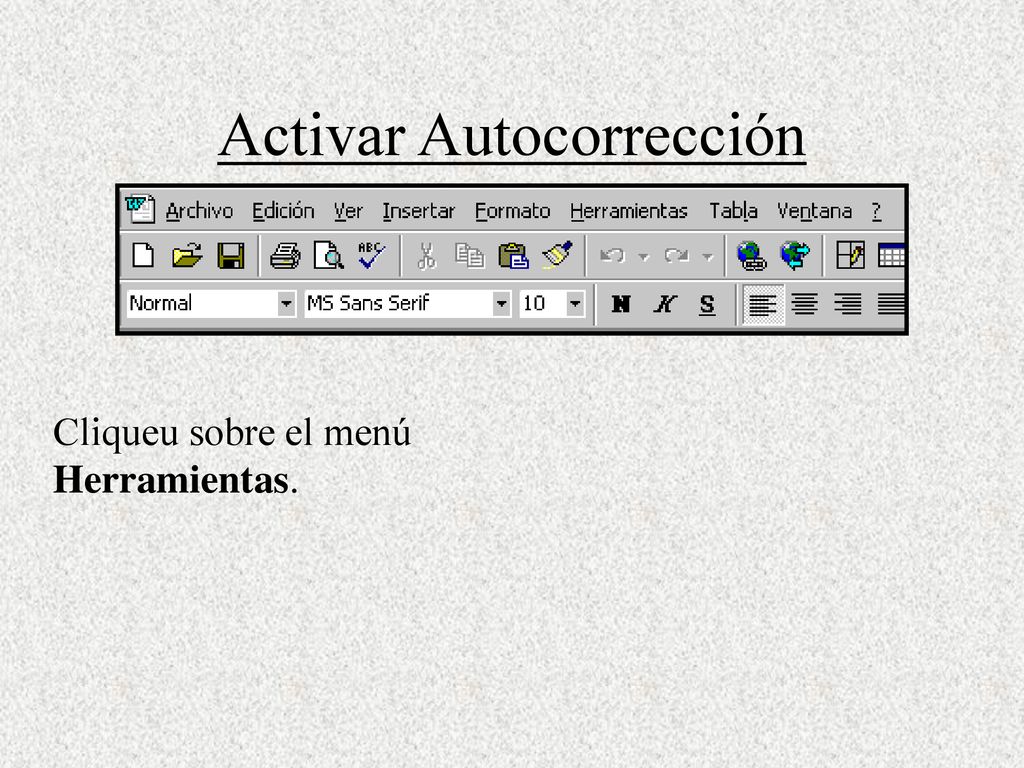Viewport: 1024px width, 768px height.
Task: Copy selection with the copy icon
Action: tap(470, 255)
